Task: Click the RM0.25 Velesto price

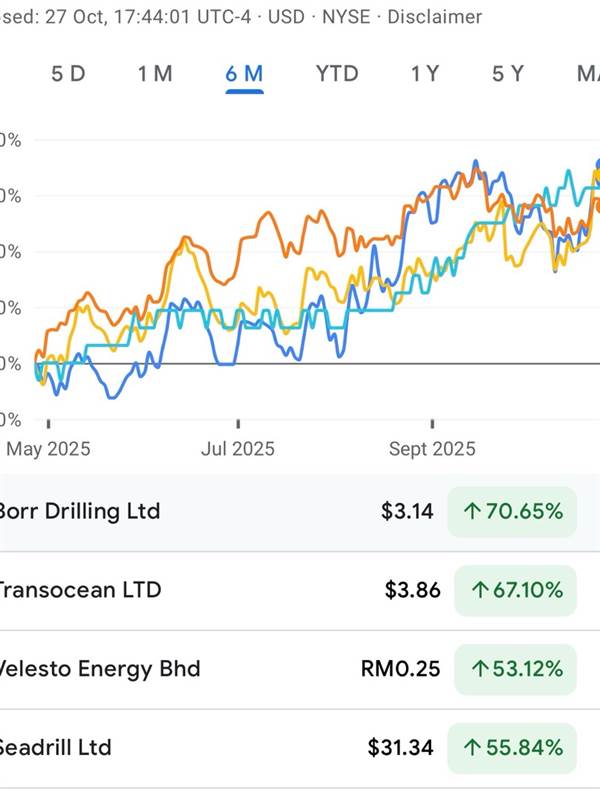Action: coord(400,669)
